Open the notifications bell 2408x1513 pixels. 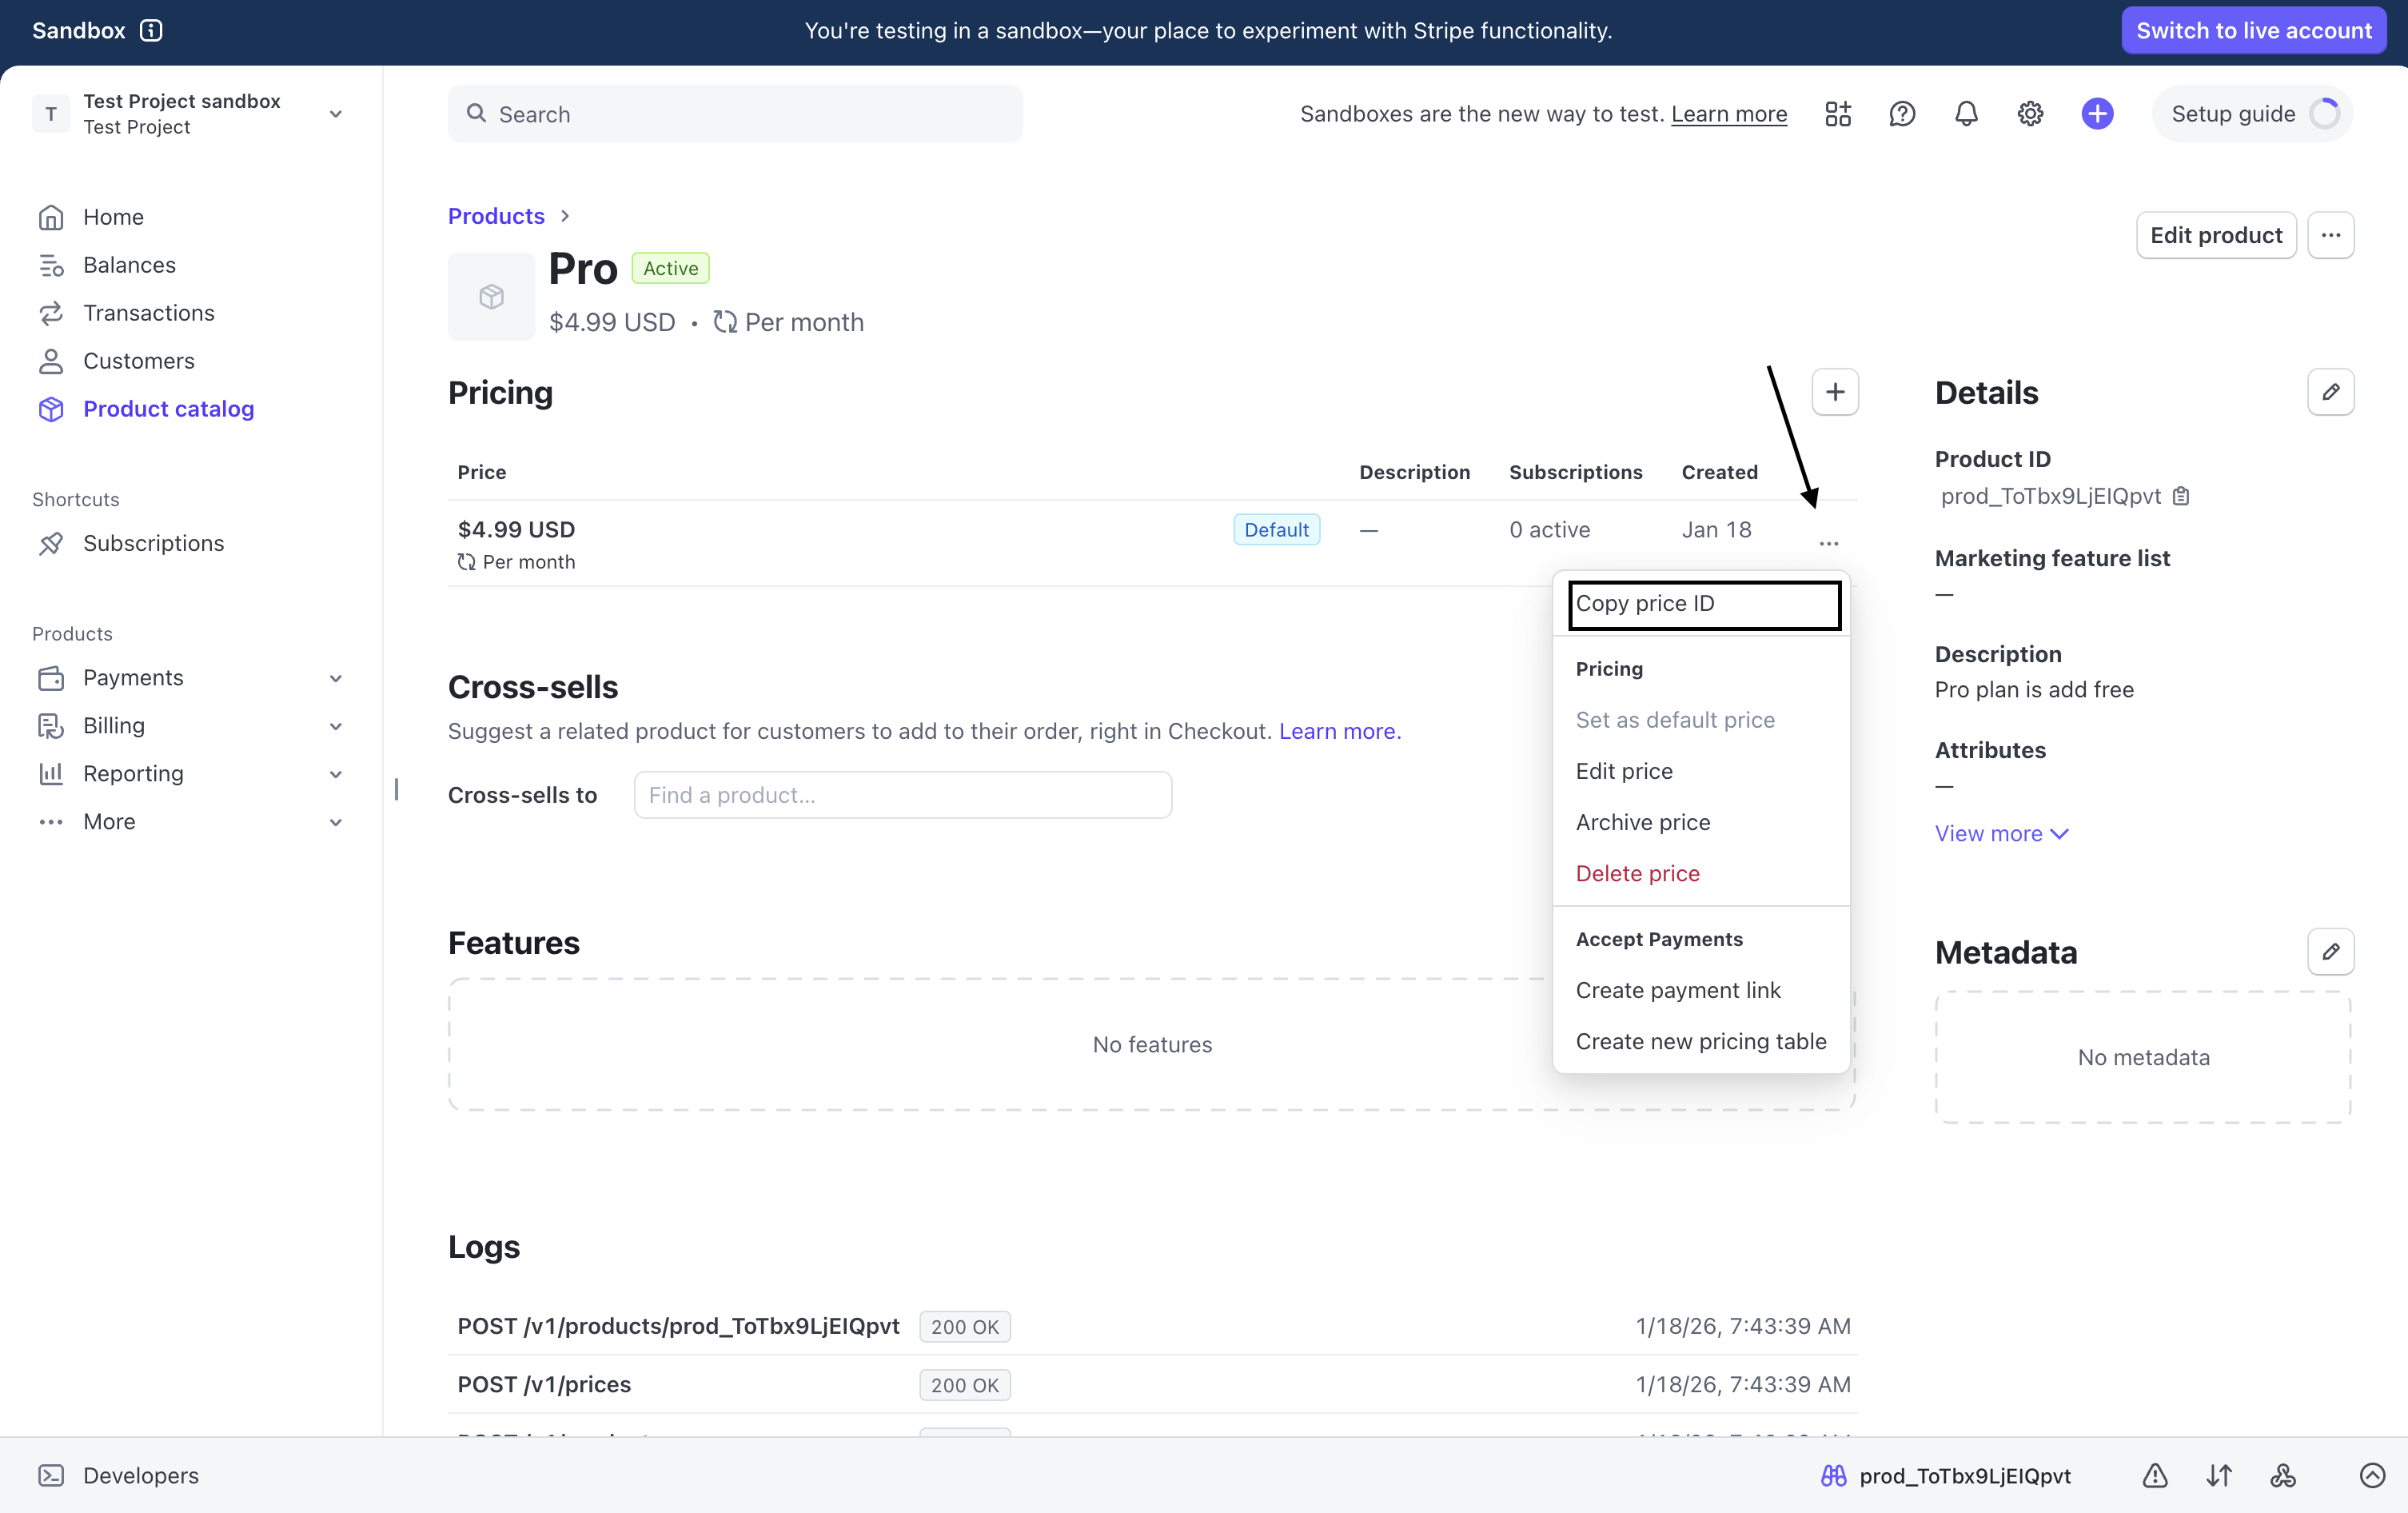tap(1965, 113)
